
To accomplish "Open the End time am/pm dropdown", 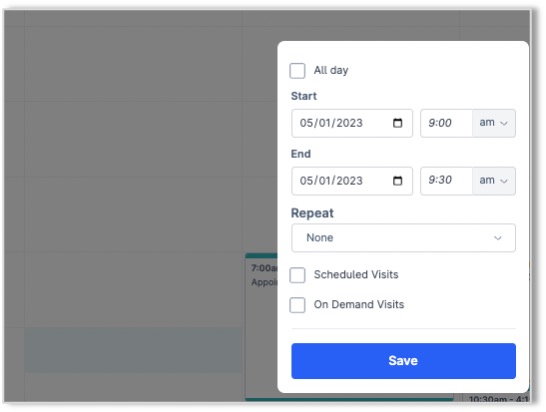I will point(494,181).
